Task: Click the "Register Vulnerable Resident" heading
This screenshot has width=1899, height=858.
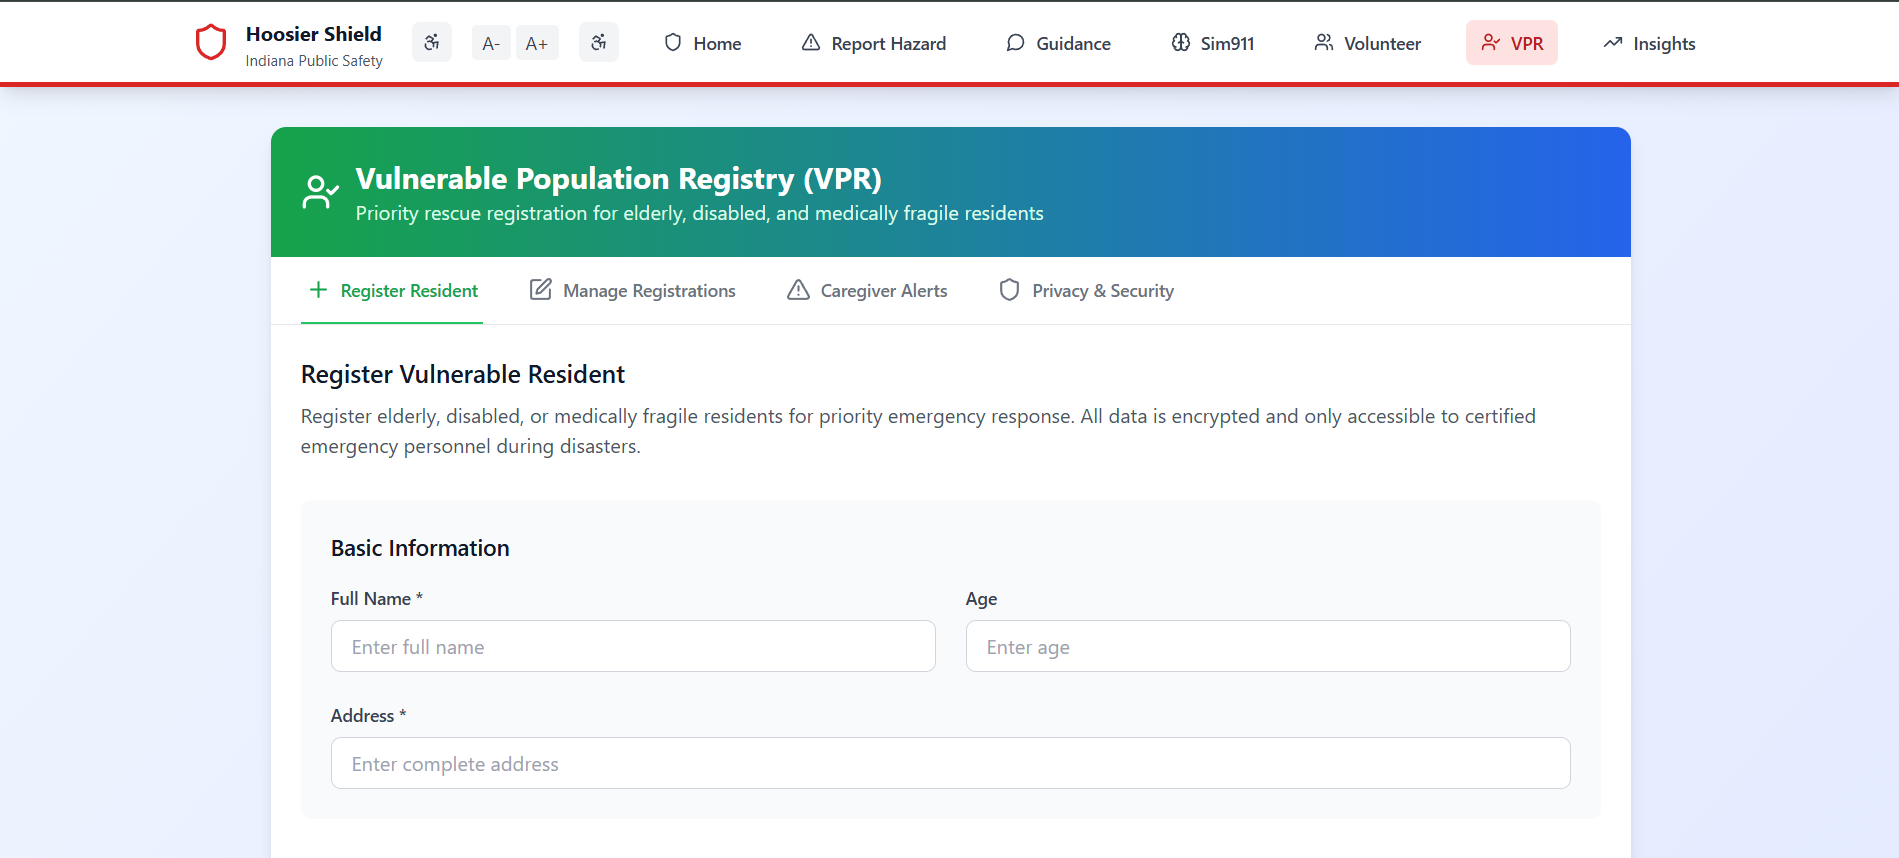Action: point(463,374)
